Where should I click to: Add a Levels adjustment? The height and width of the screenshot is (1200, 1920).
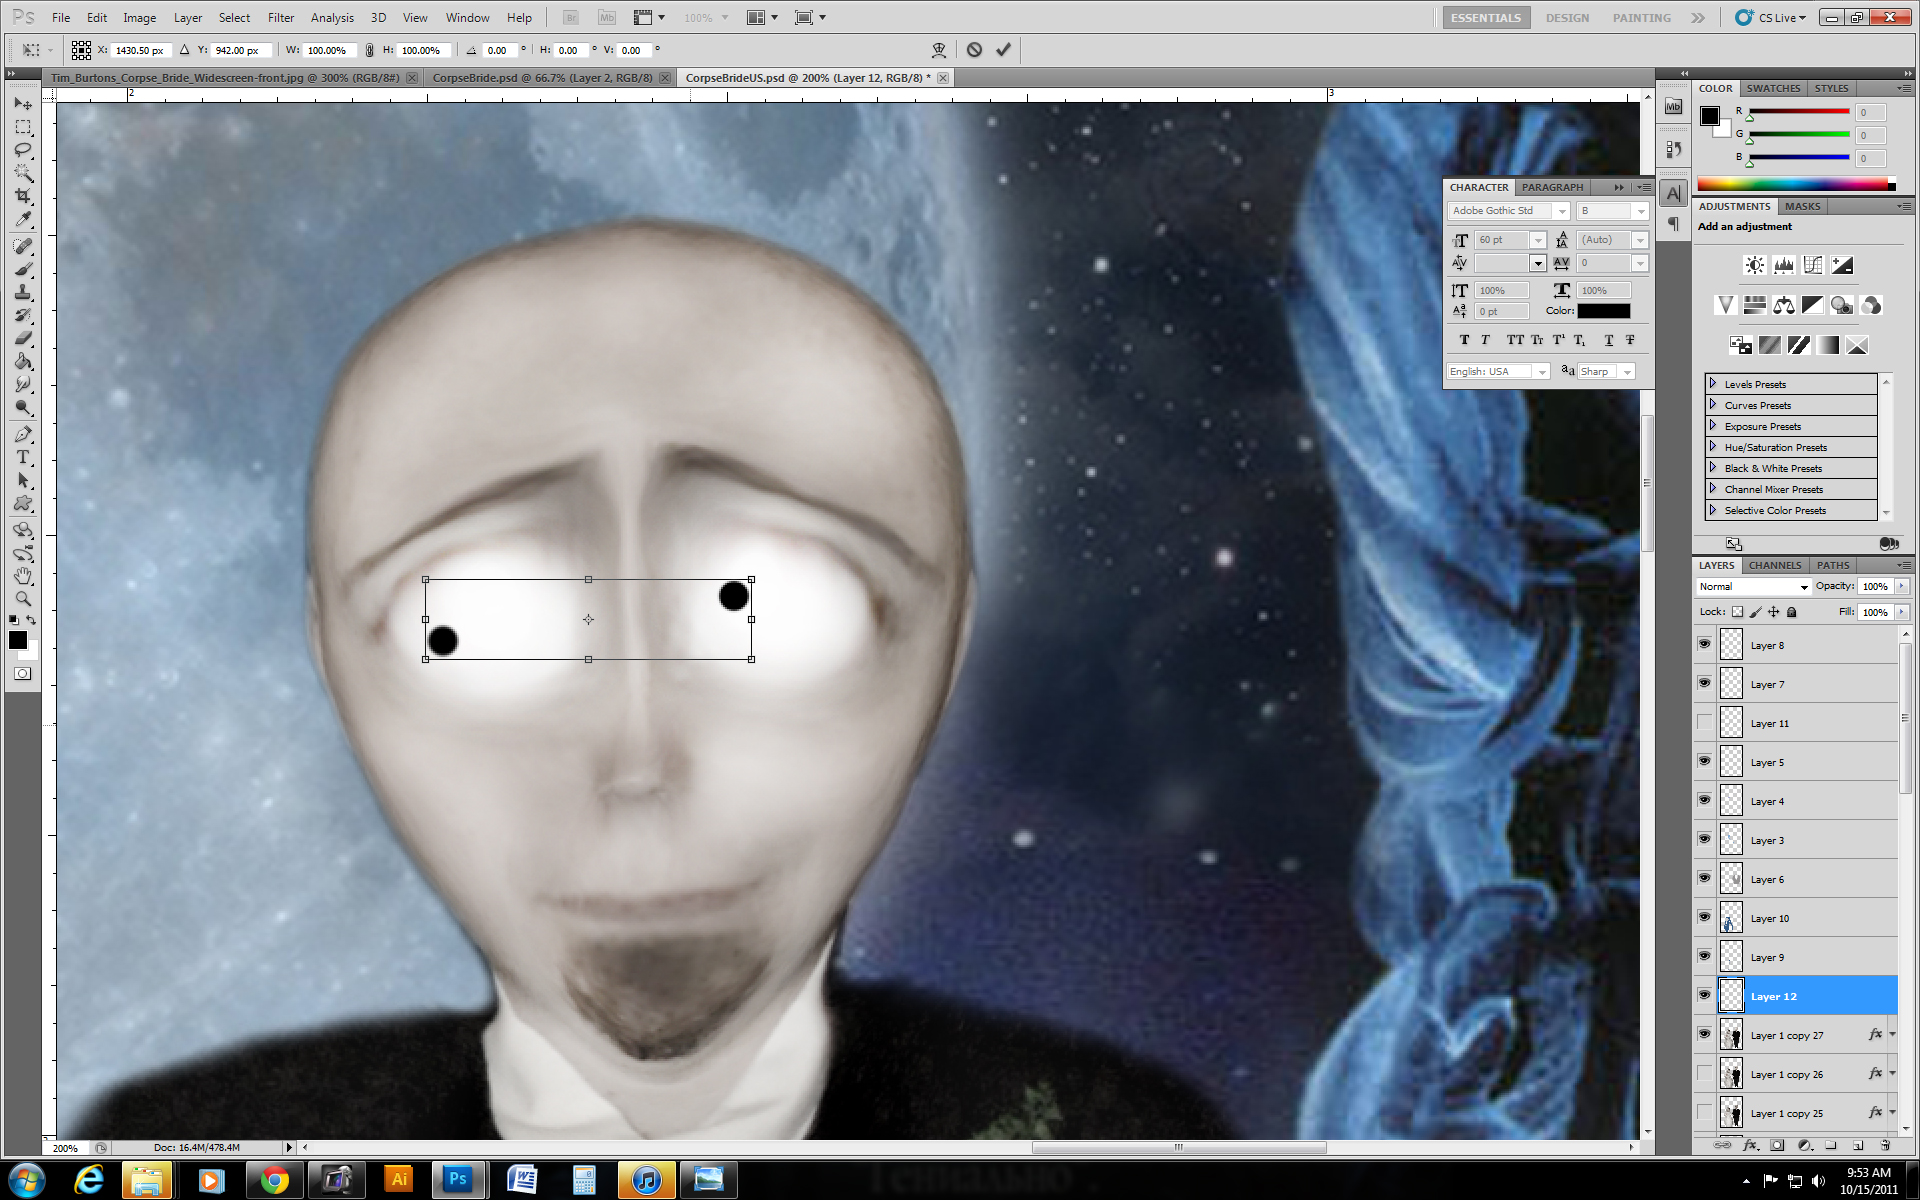[1783, 265]
